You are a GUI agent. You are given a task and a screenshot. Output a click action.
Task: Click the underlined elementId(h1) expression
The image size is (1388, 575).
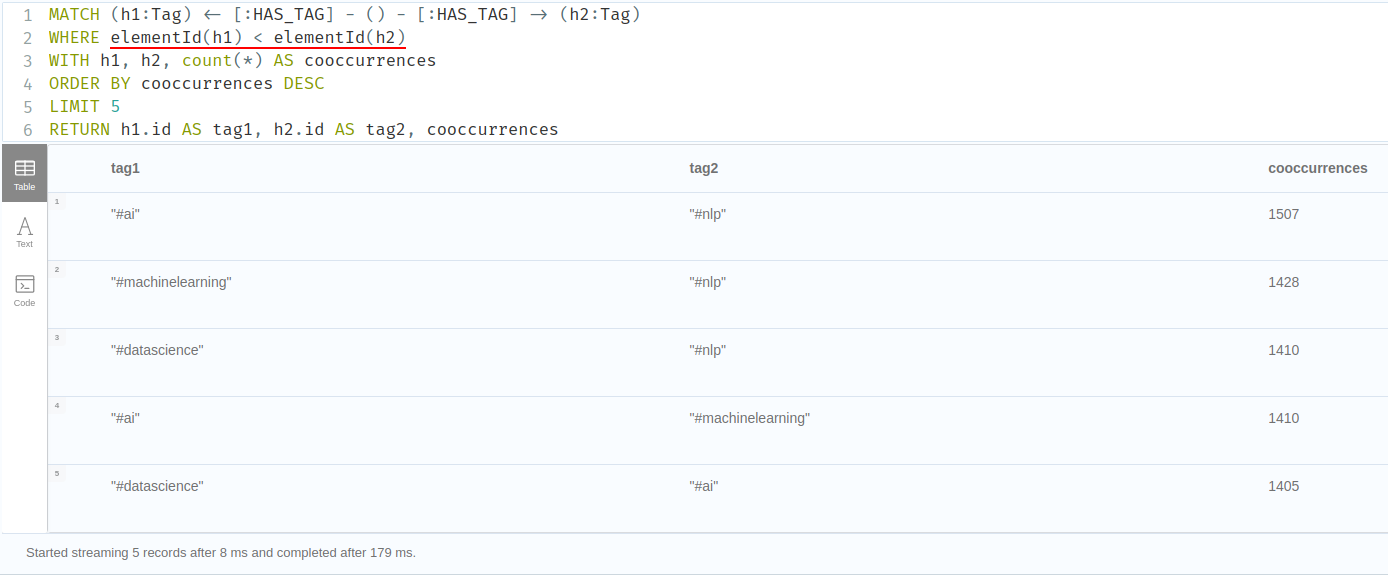tap(176, 38)
